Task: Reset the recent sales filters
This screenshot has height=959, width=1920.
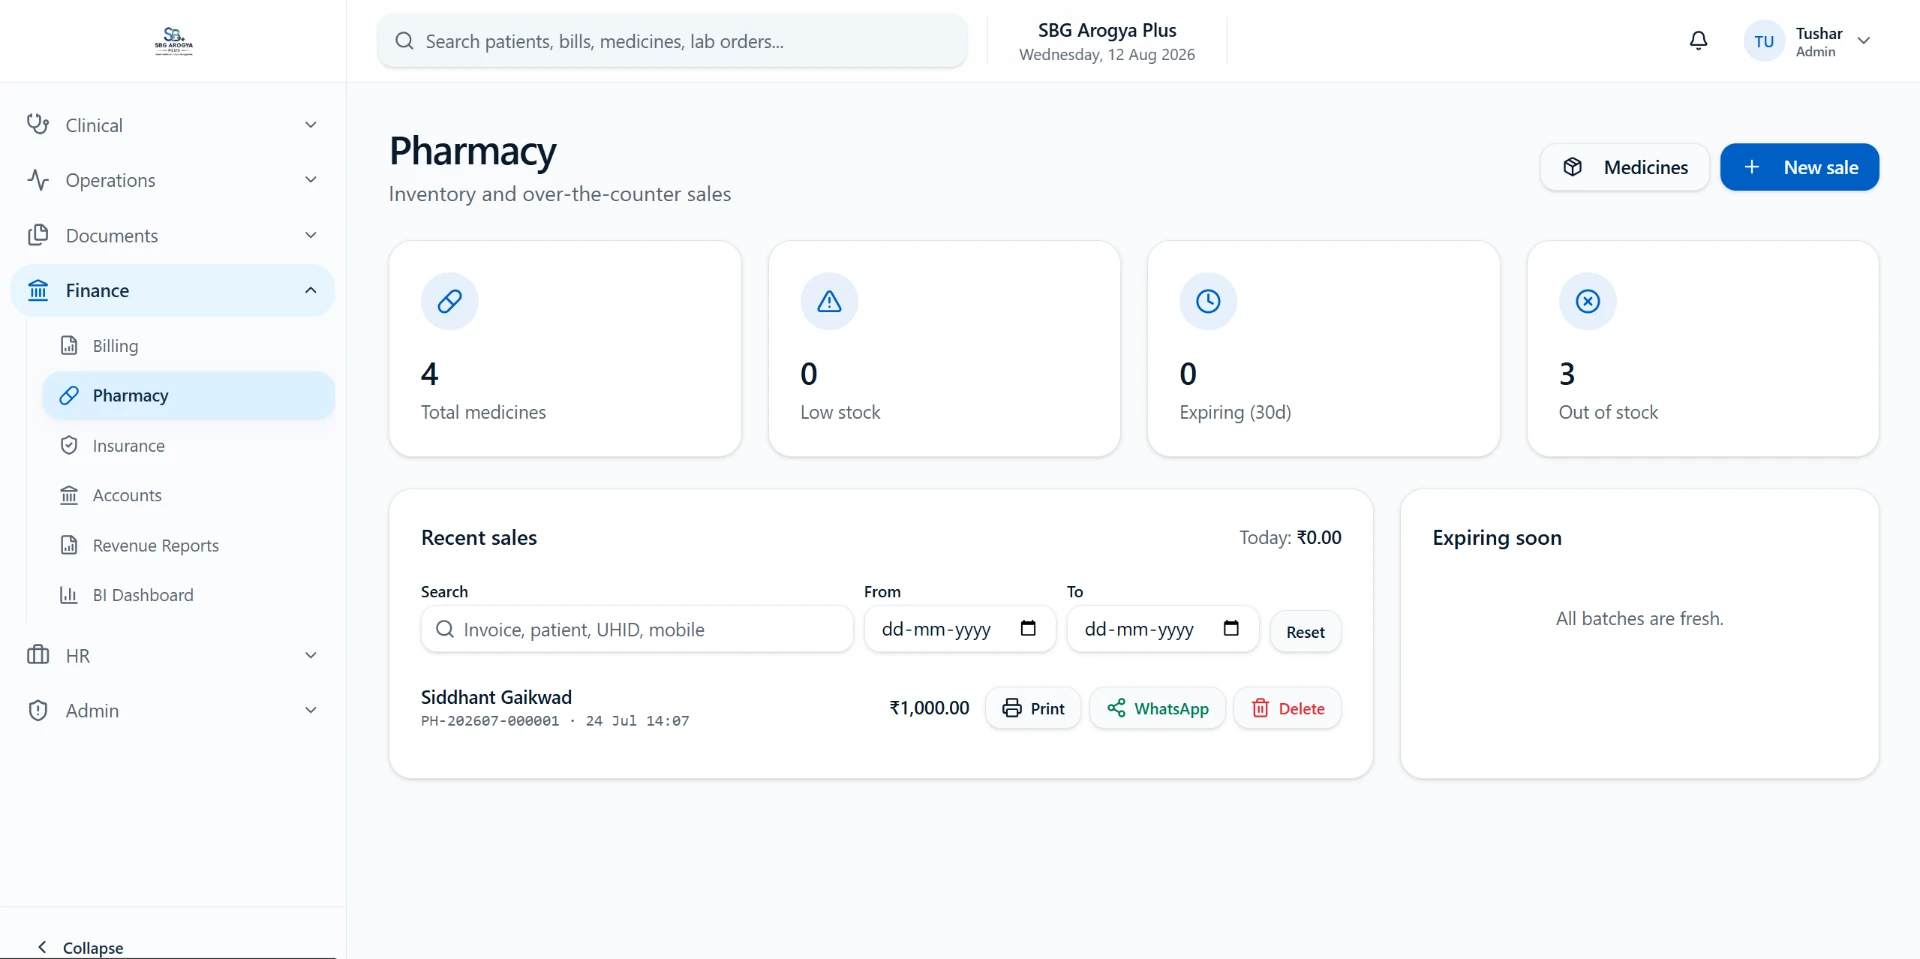Action: 1305,632
